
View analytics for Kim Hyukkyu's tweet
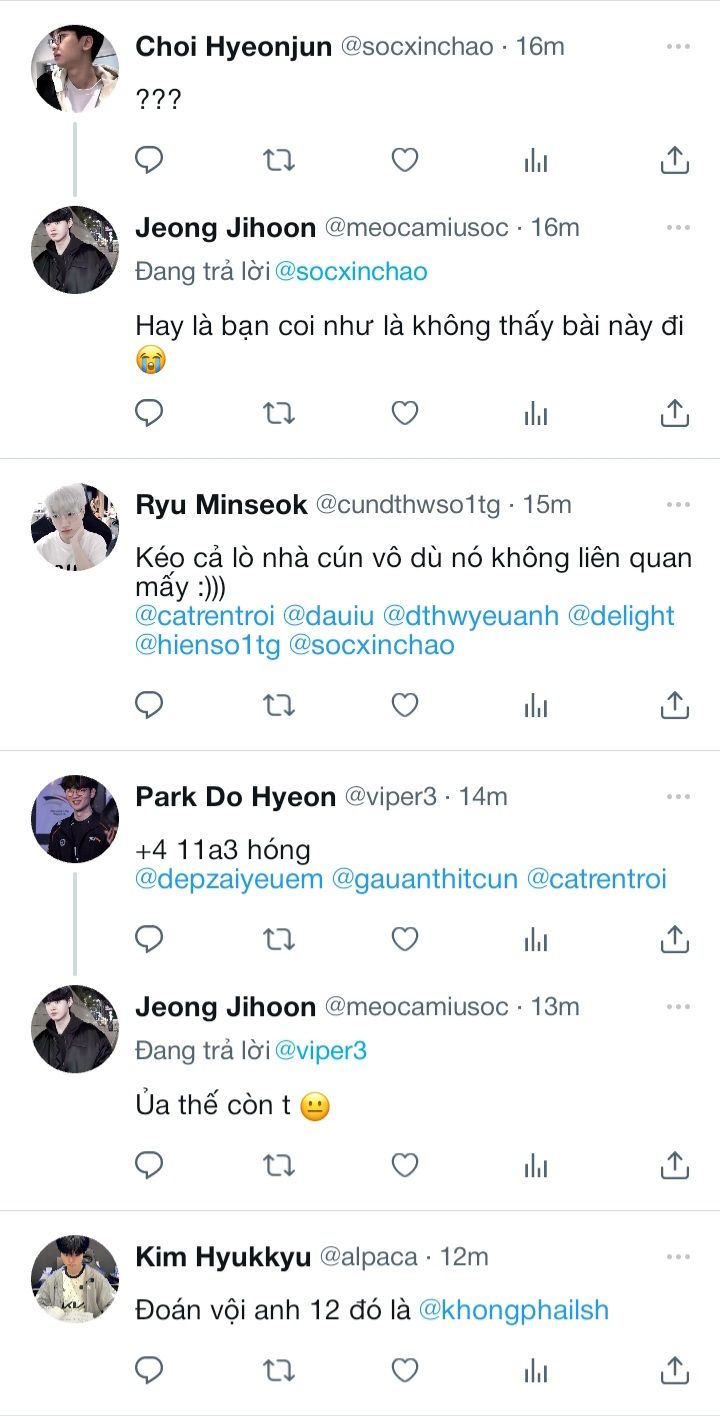pos(536,1368)
